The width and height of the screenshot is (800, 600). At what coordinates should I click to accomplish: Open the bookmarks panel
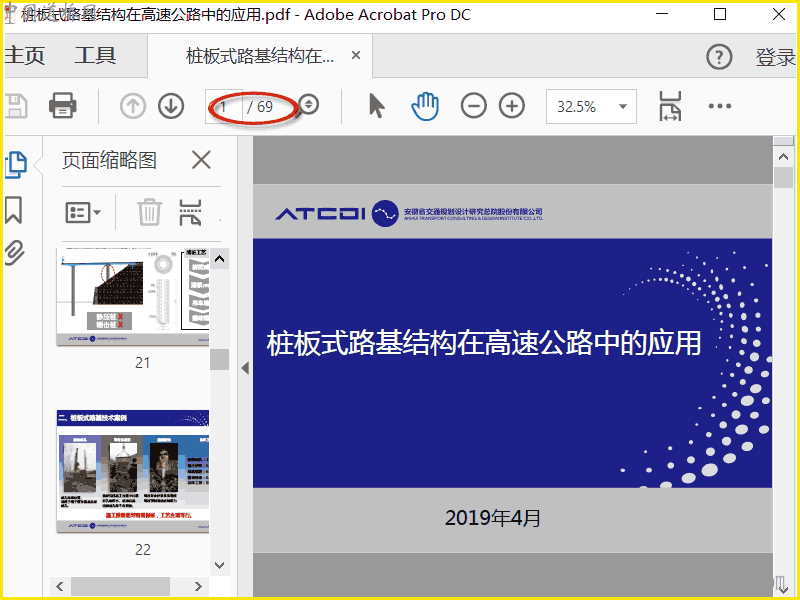click(14, 210)
